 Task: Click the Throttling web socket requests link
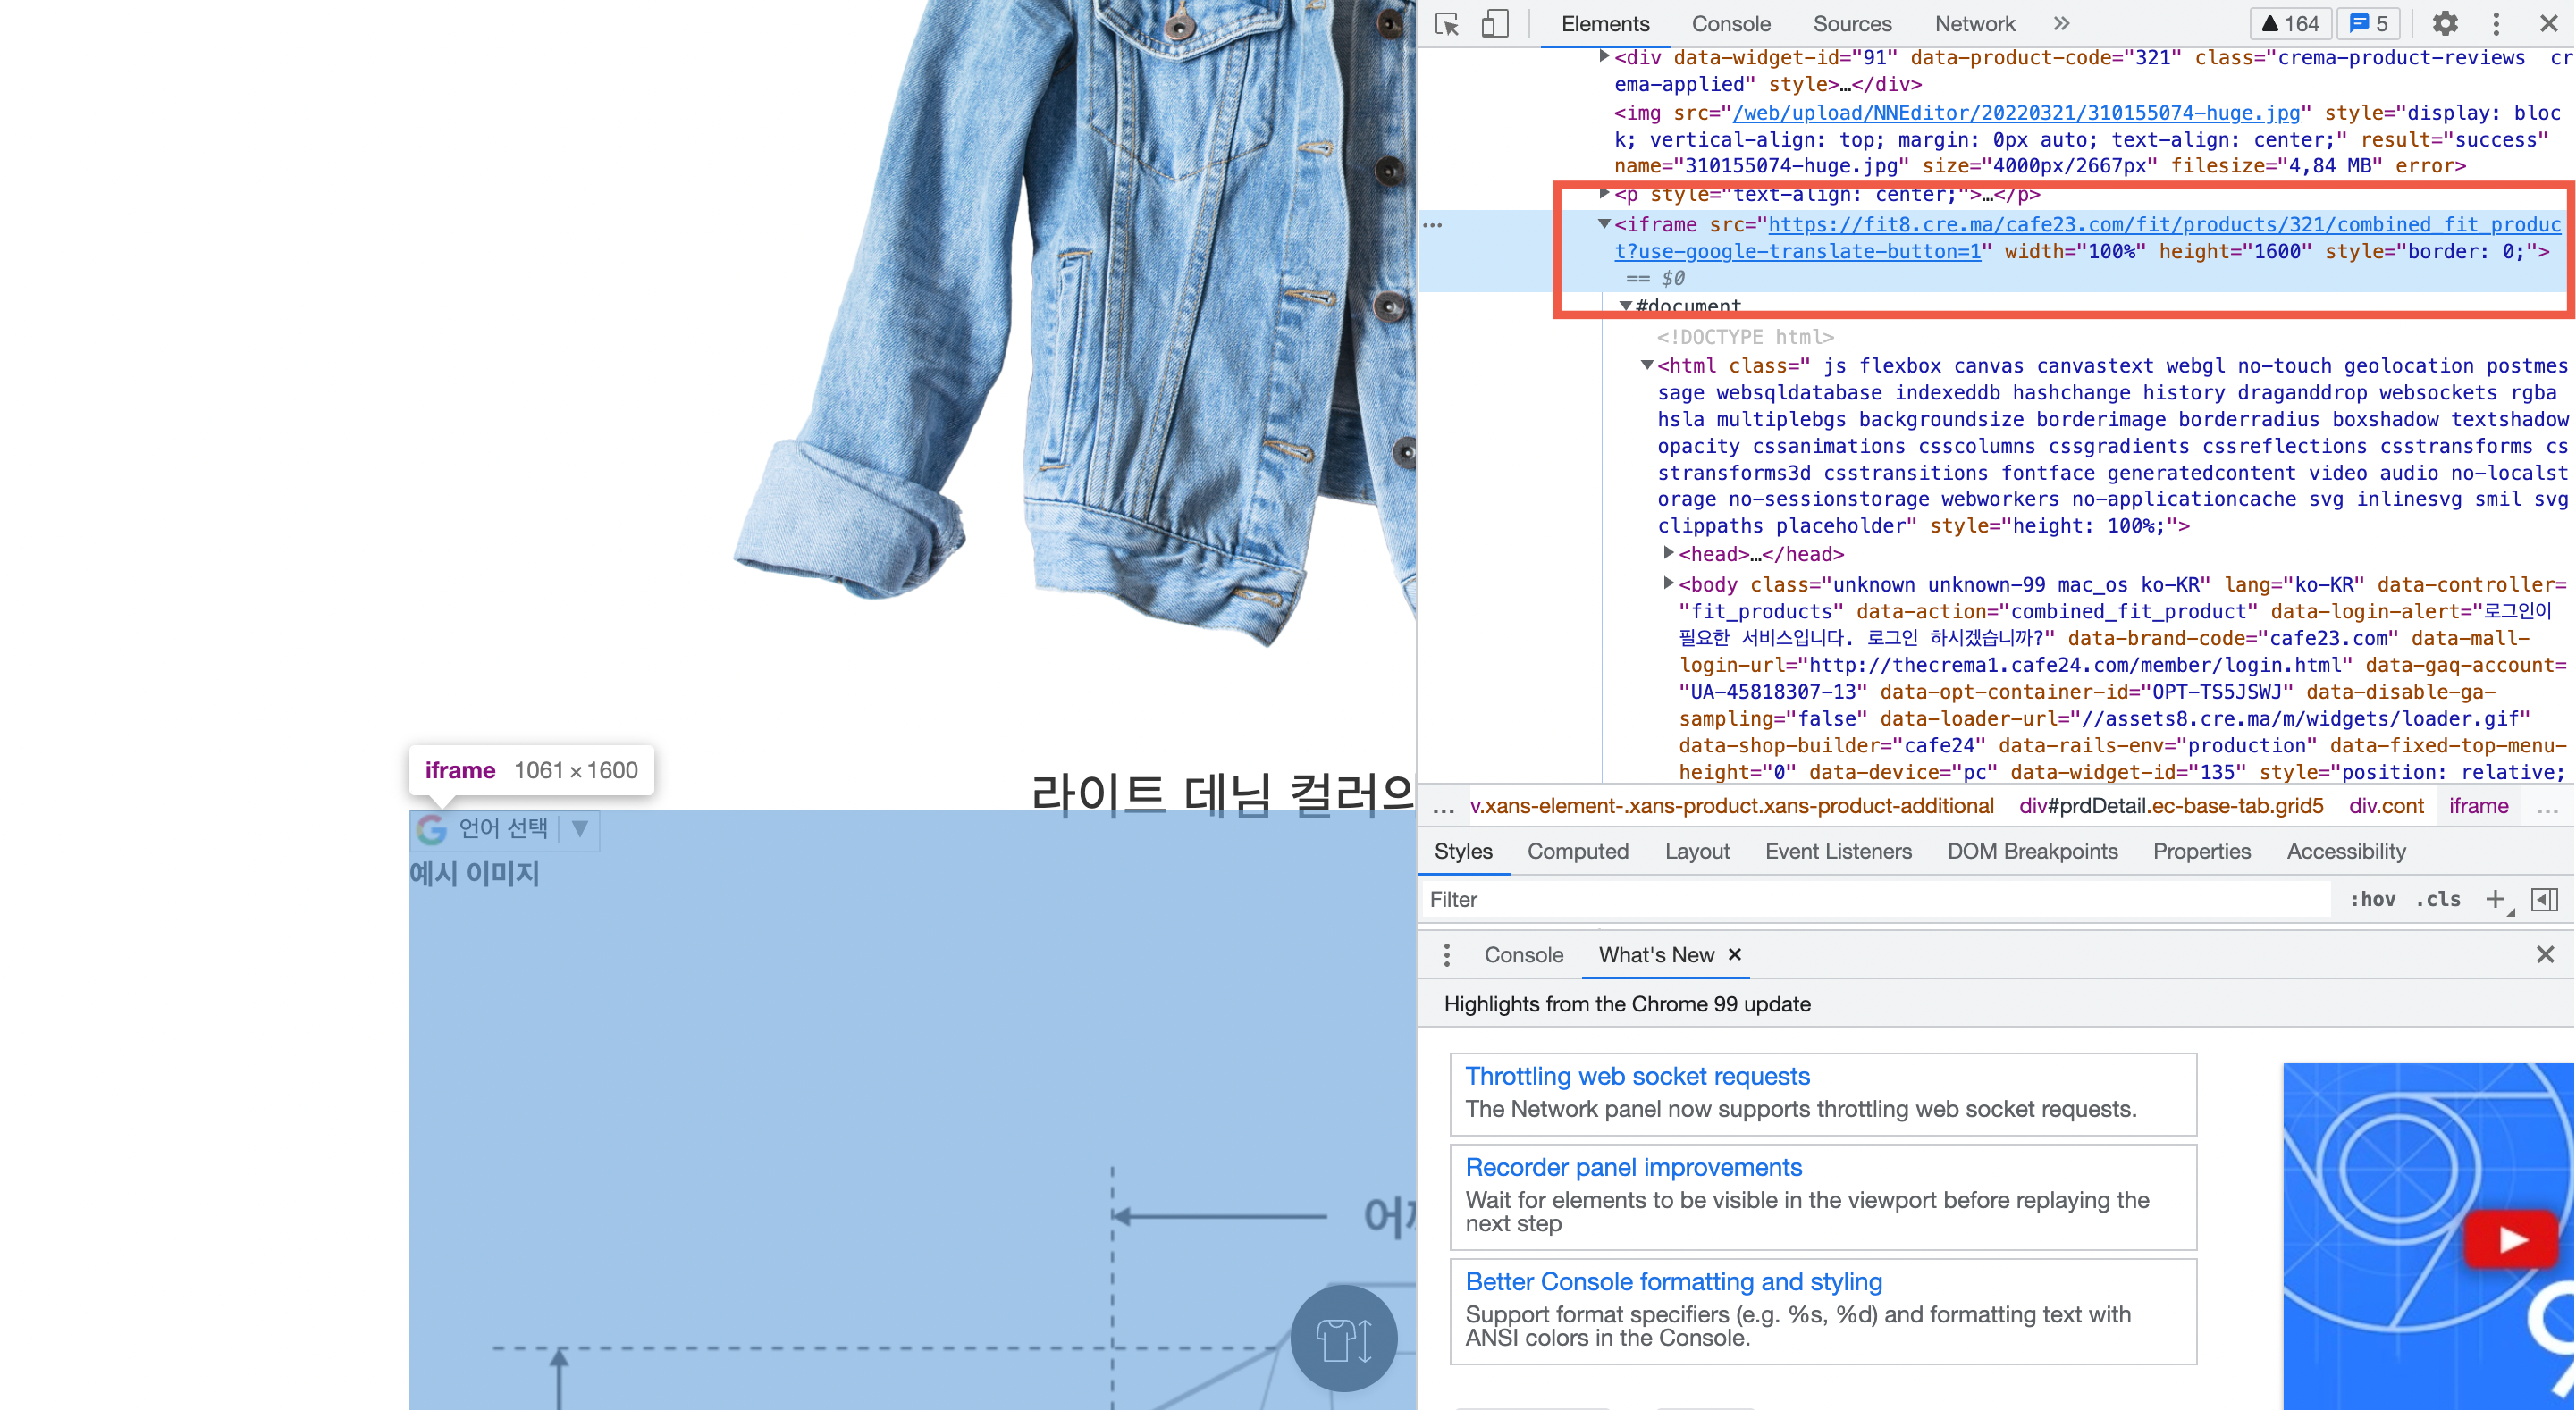[x=1637, y=1076]
